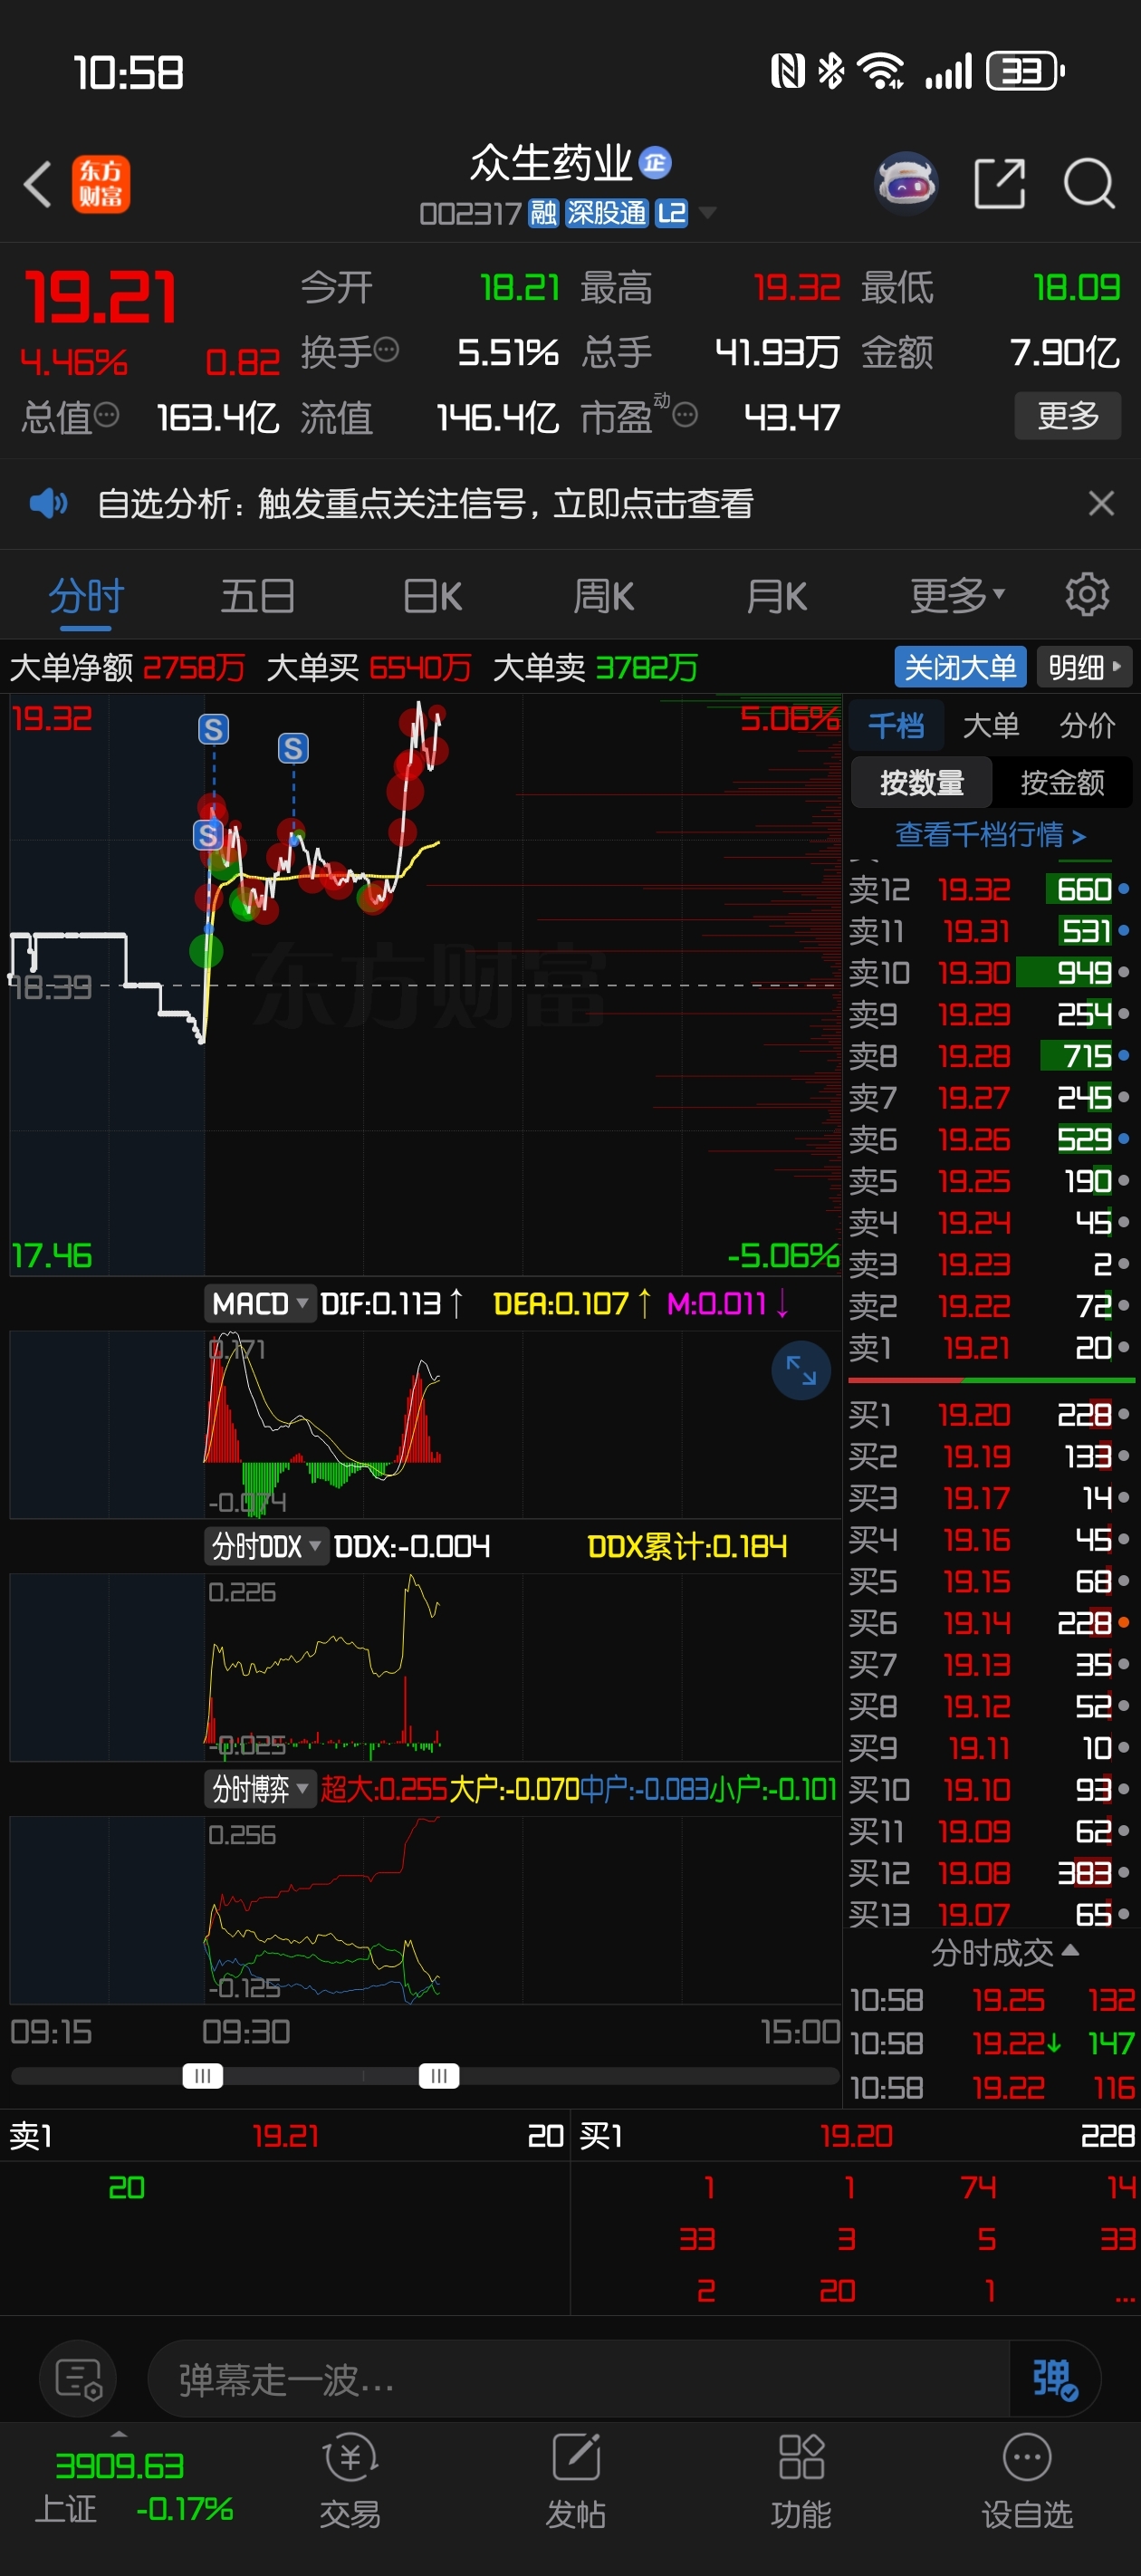Switch to 周K chart tab
Image resolution: width=1141 pixels, height=2576 pixels.
point(603,597)
